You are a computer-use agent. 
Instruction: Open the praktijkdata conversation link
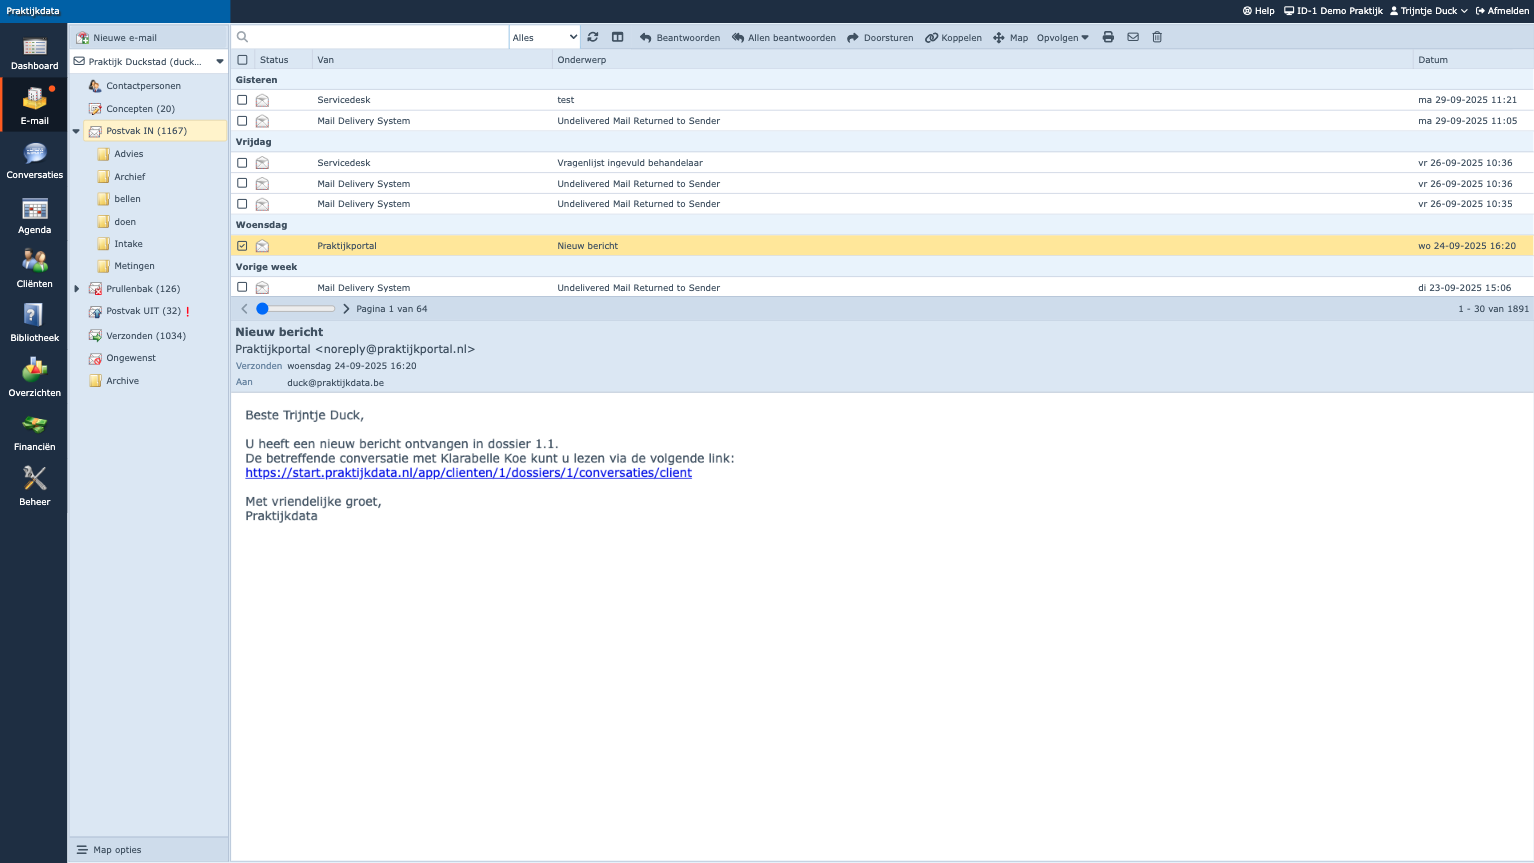coord(468,473)
